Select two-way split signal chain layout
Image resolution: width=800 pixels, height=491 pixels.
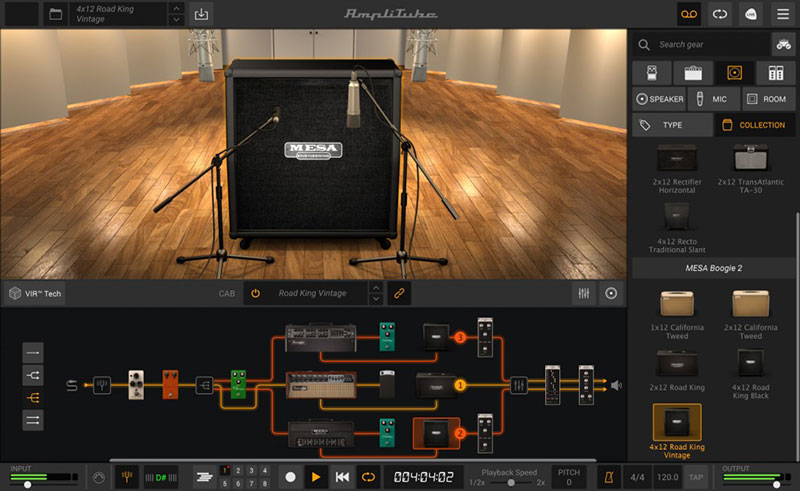[x=33, y=375]
